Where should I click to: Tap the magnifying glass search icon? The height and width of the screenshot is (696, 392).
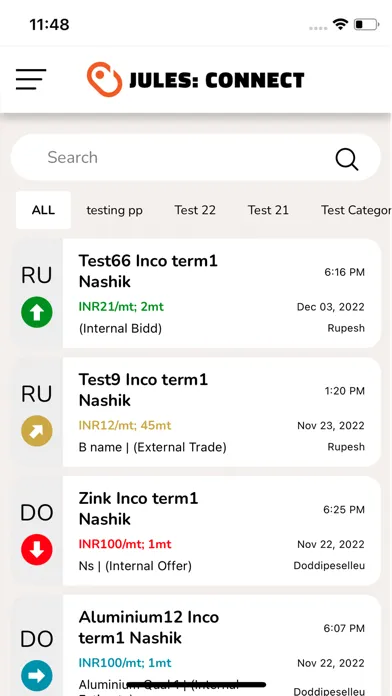click(347, 159)
